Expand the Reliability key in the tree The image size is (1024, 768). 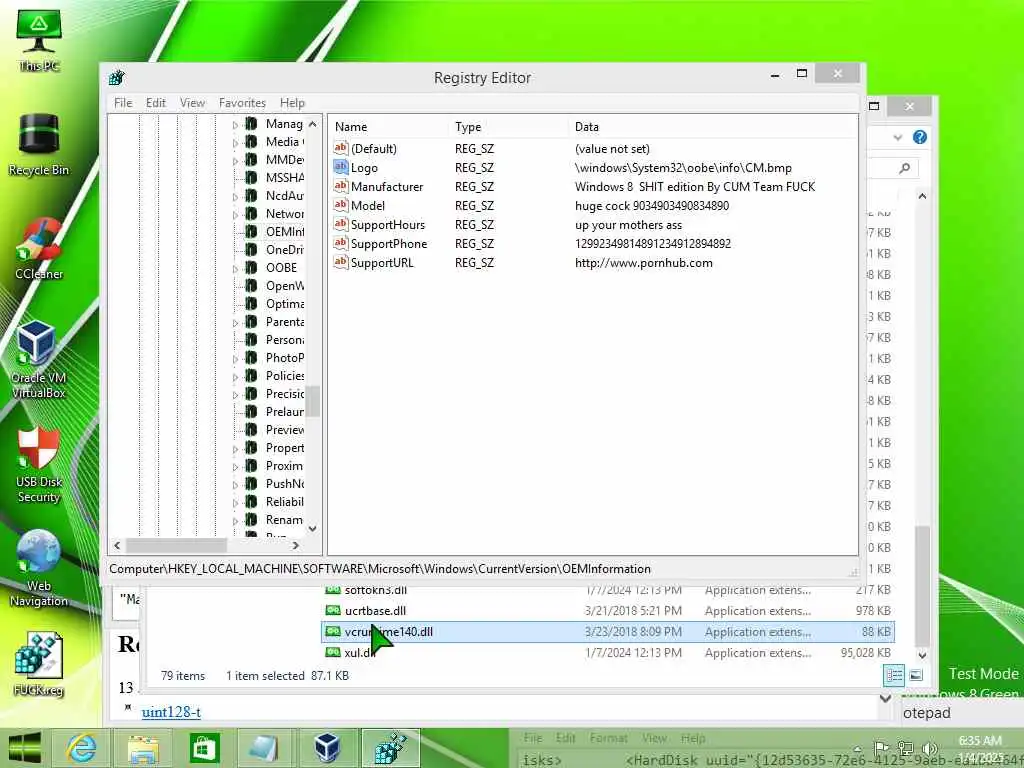[x=235, y=503]
